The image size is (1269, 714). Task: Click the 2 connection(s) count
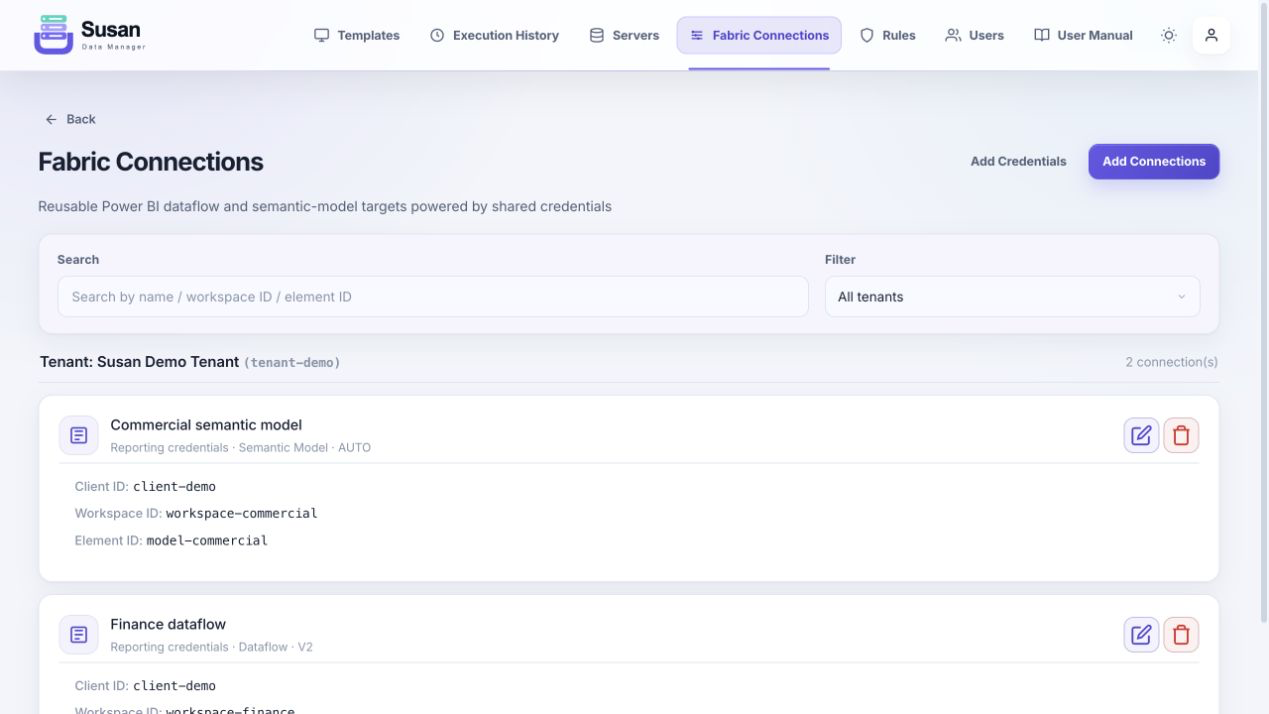click(x=1171, y=362)
